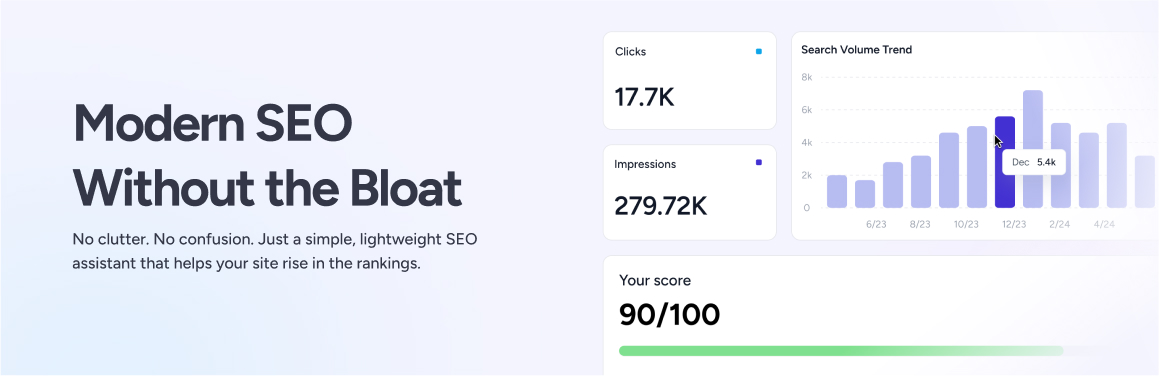Image resolution: width=1159 pixels, height=376 pixels.
Task: Click the 4/24 axis label
Action: (x=1104, y=224)
